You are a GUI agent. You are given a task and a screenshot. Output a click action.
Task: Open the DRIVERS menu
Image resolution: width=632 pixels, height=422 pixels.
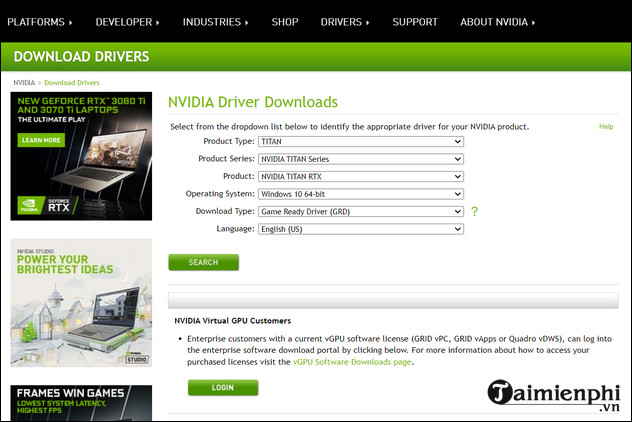tap(345, 22)
